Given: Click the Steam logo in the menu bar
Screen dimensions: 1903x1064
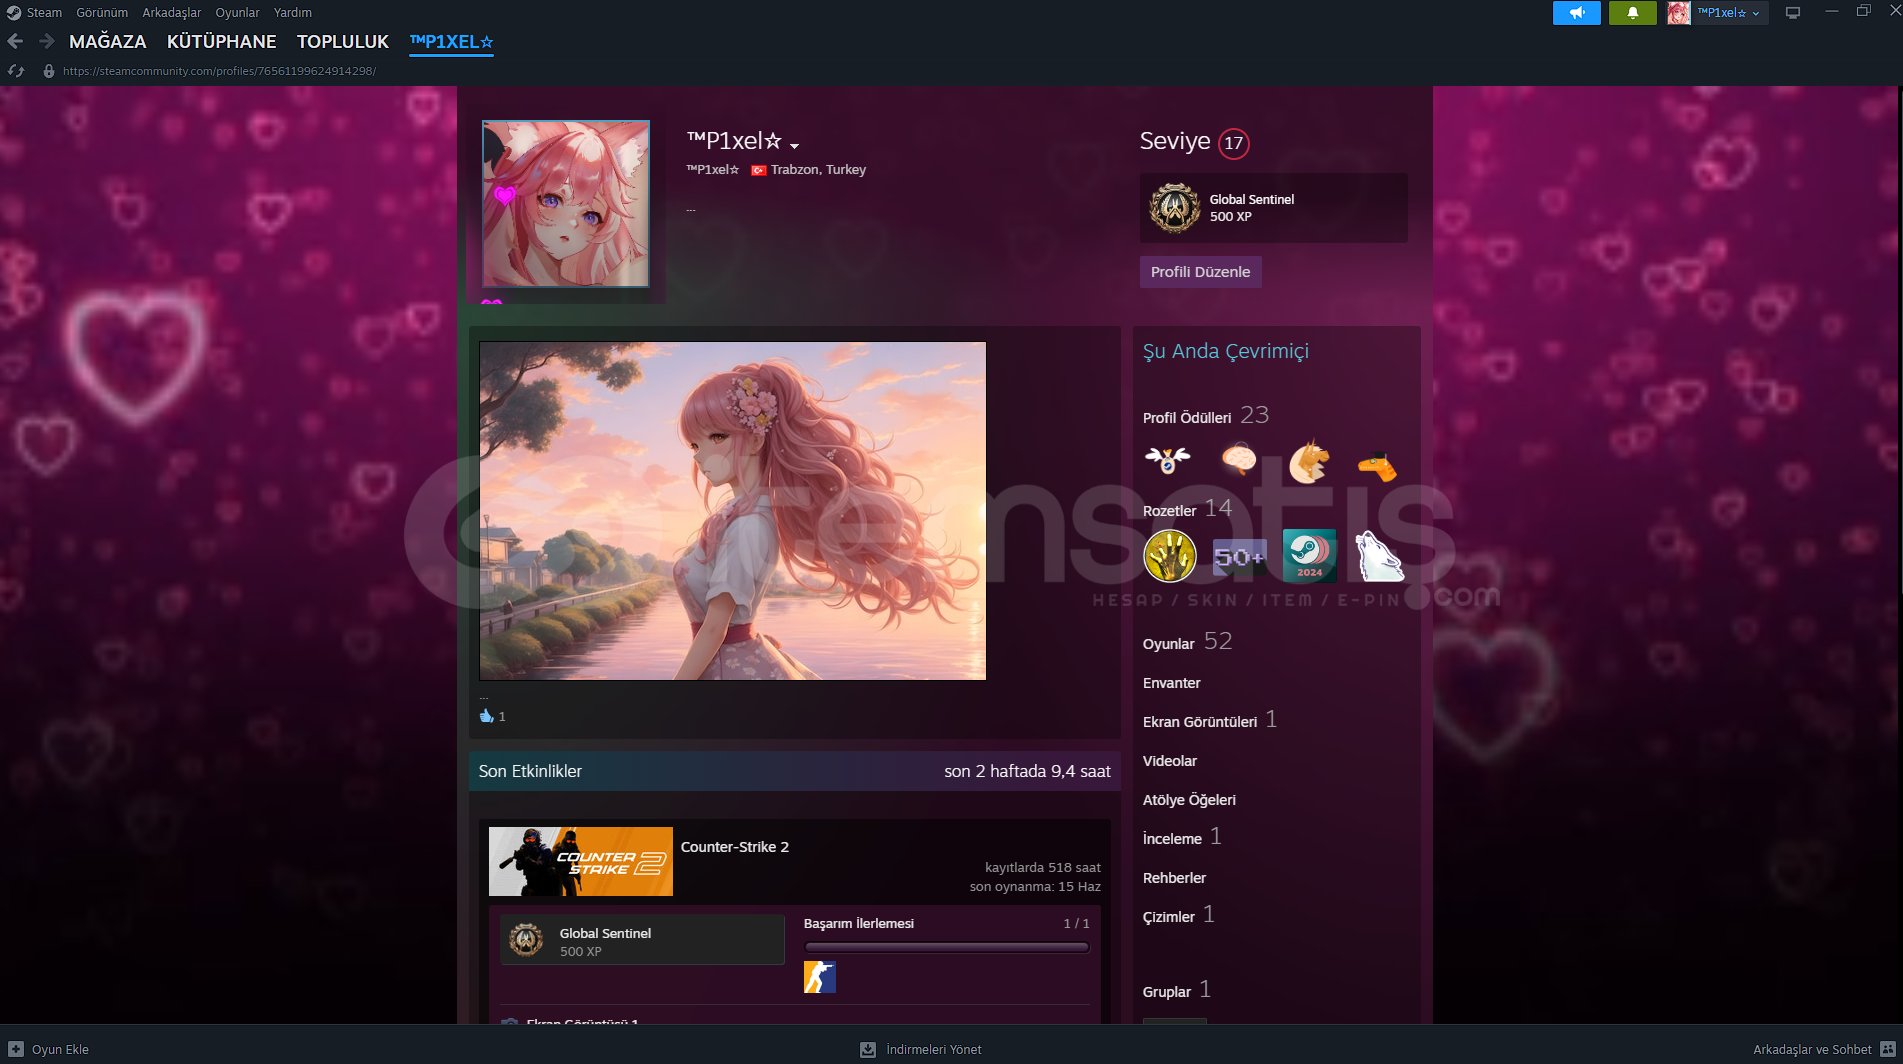Looking at the screenshot, I should (14, 12).
